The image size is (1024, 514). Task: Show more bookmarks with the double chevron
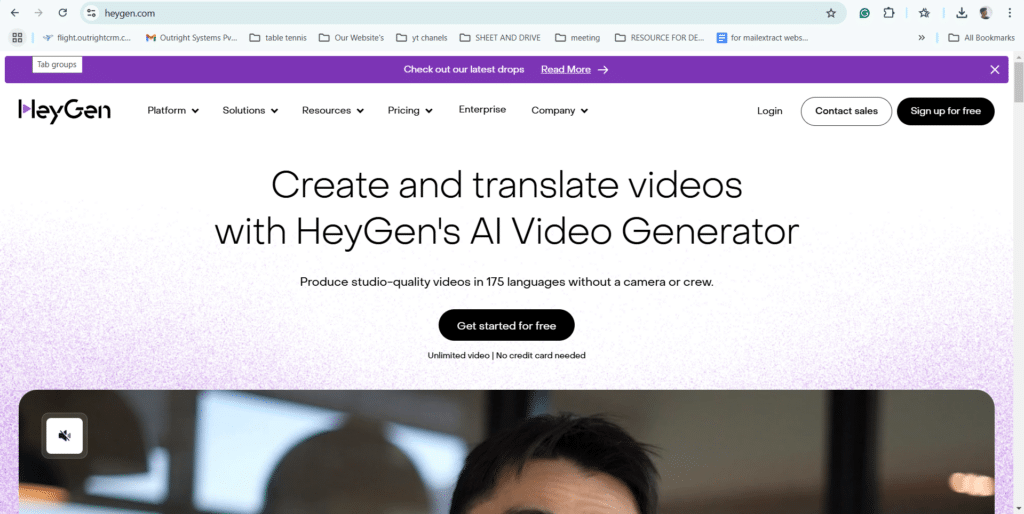pyautogui.click(x=921, y=38)
